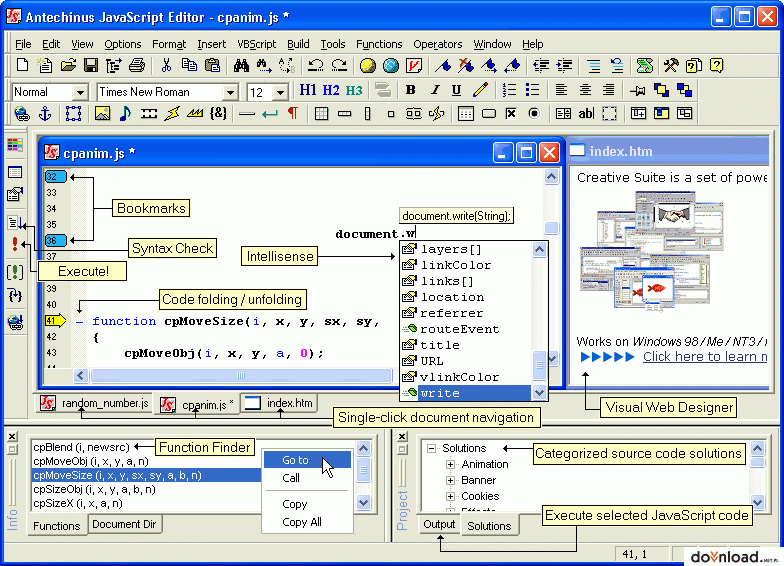The image size is (784, 566).
Task: Close the Info panel with its X
Action: pyautogui.click(x=12, y=436)
